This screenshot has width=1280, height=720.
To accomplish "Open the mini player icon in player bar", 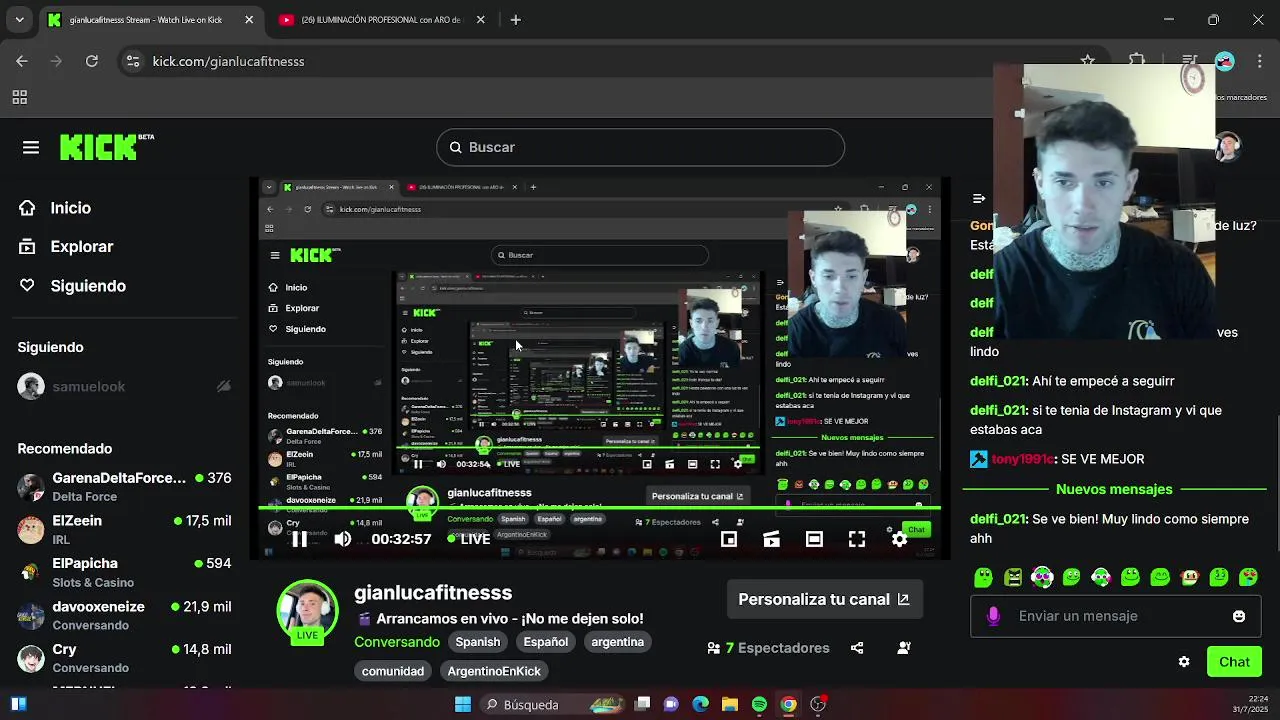I will click(729, 539).
